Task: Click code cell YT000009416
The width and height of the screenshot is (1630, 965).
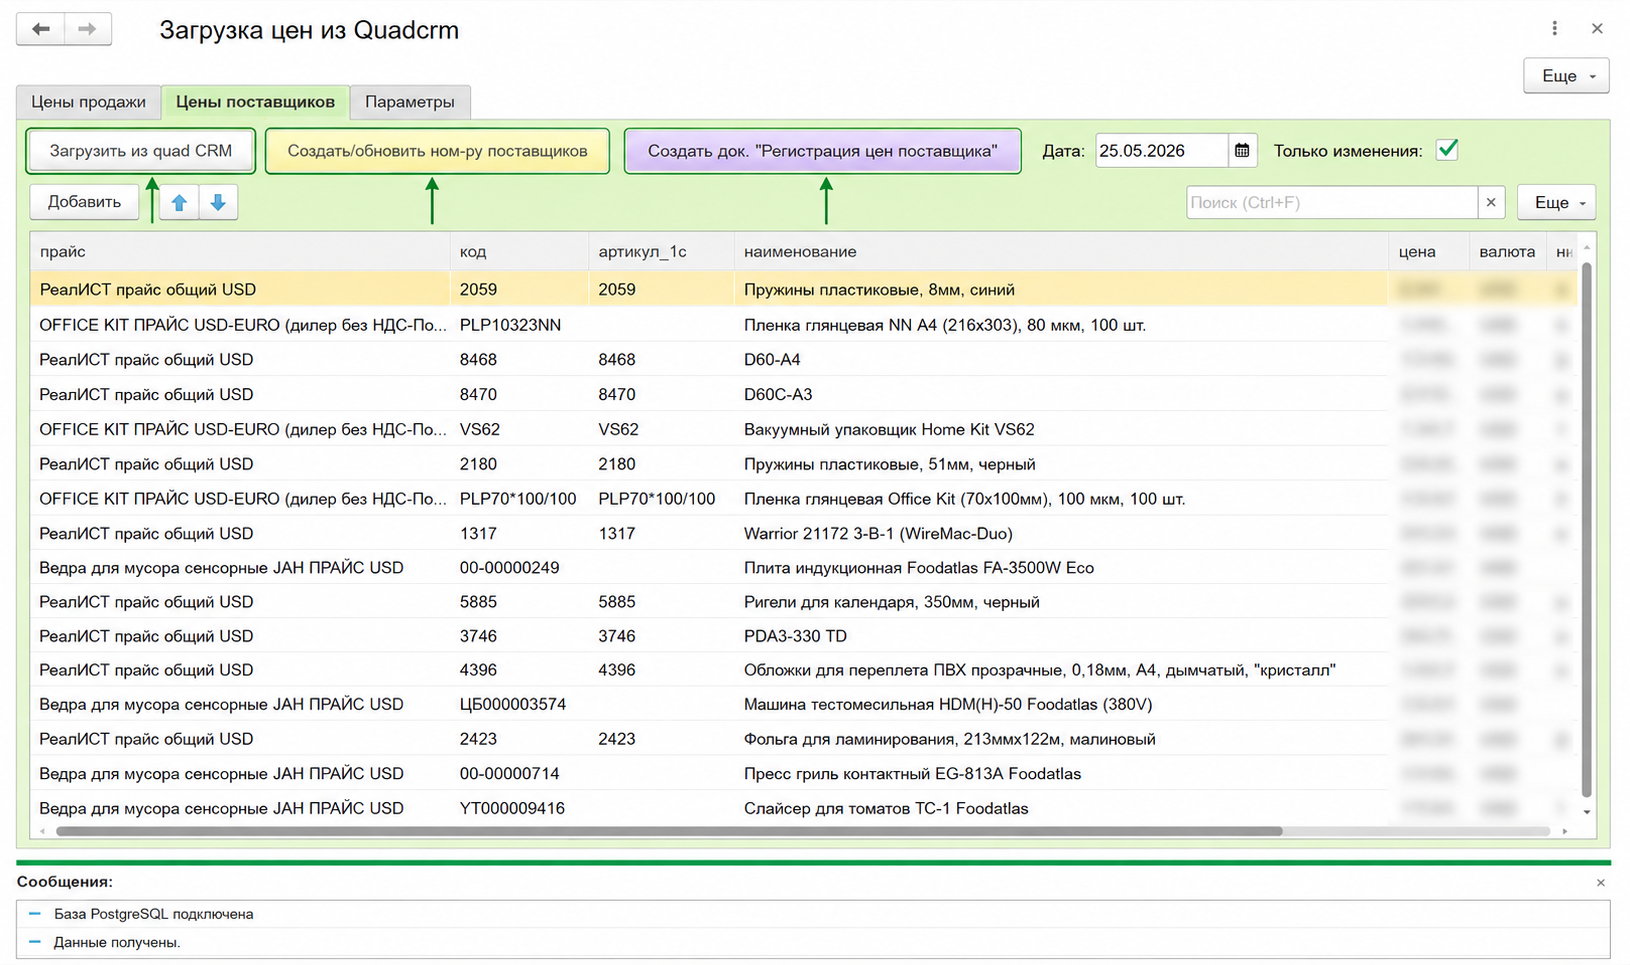Action: pyautogui.click(x=519, y=808)
